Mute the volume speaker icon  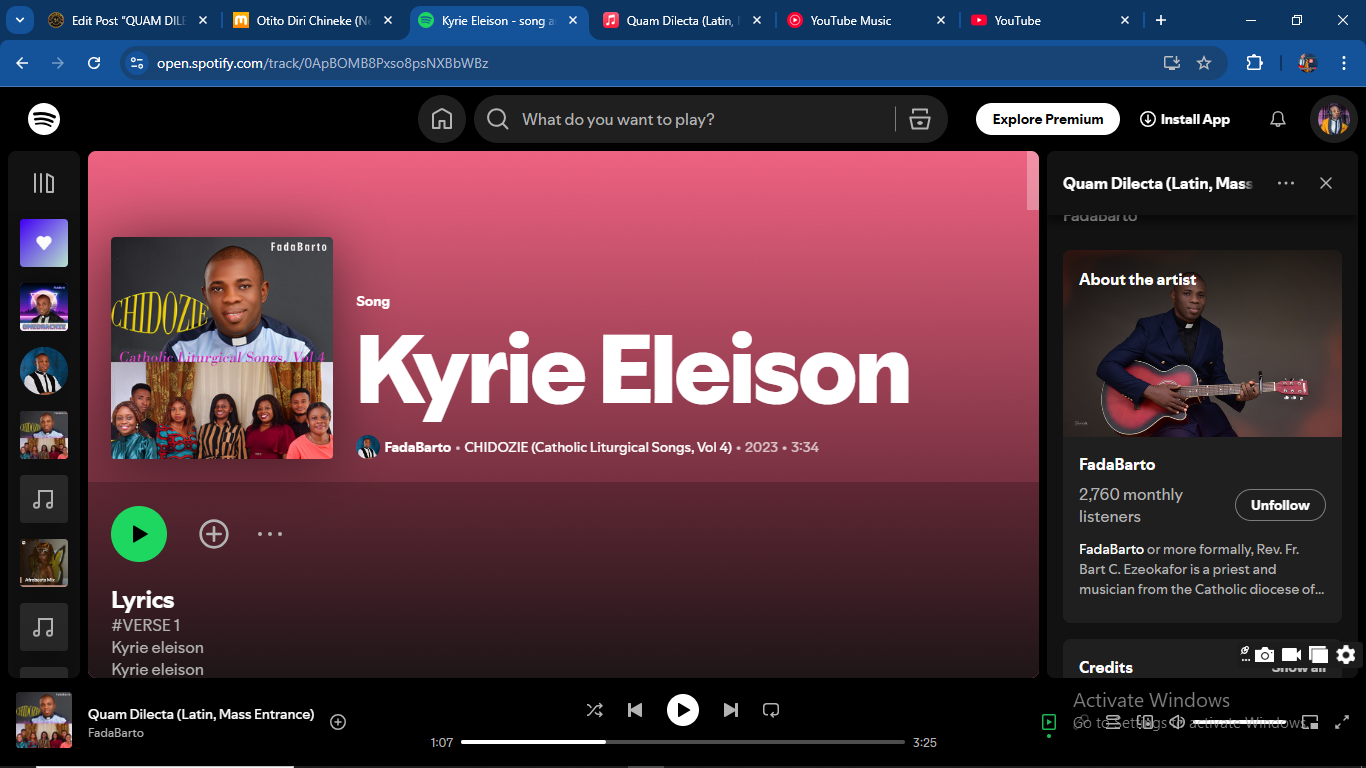[x=1178, y=722]
